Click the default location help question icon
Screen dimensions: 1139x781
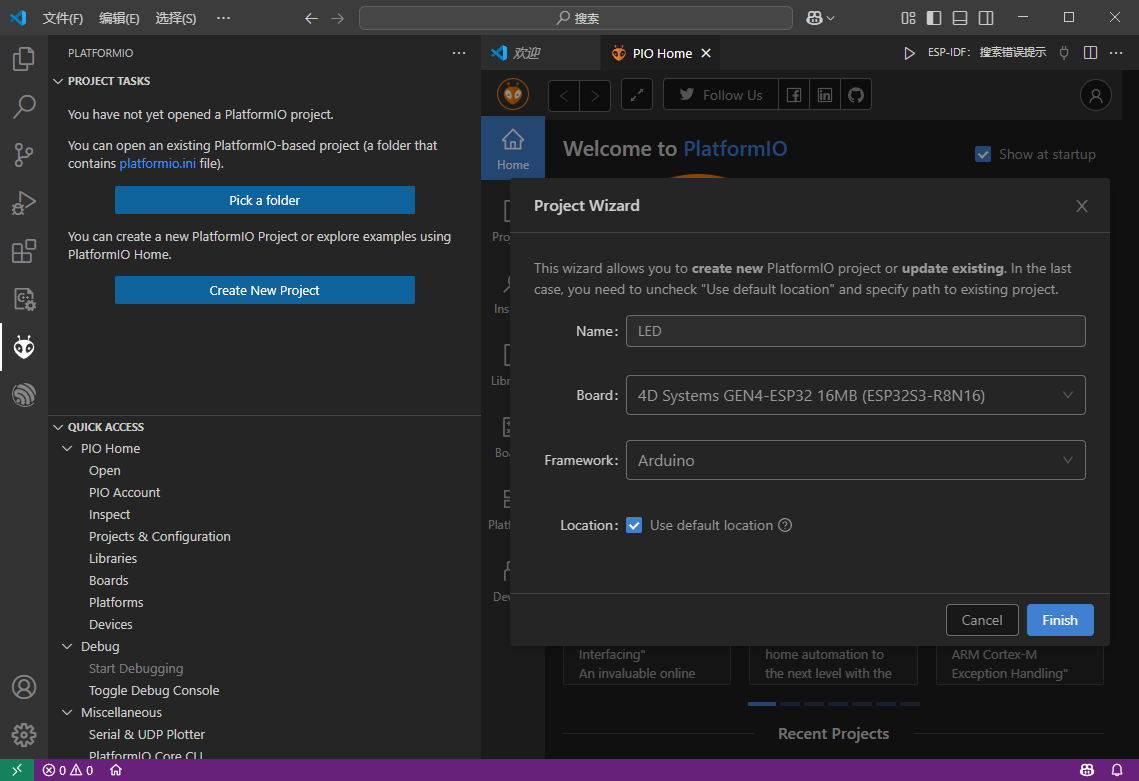click(785, 525)
